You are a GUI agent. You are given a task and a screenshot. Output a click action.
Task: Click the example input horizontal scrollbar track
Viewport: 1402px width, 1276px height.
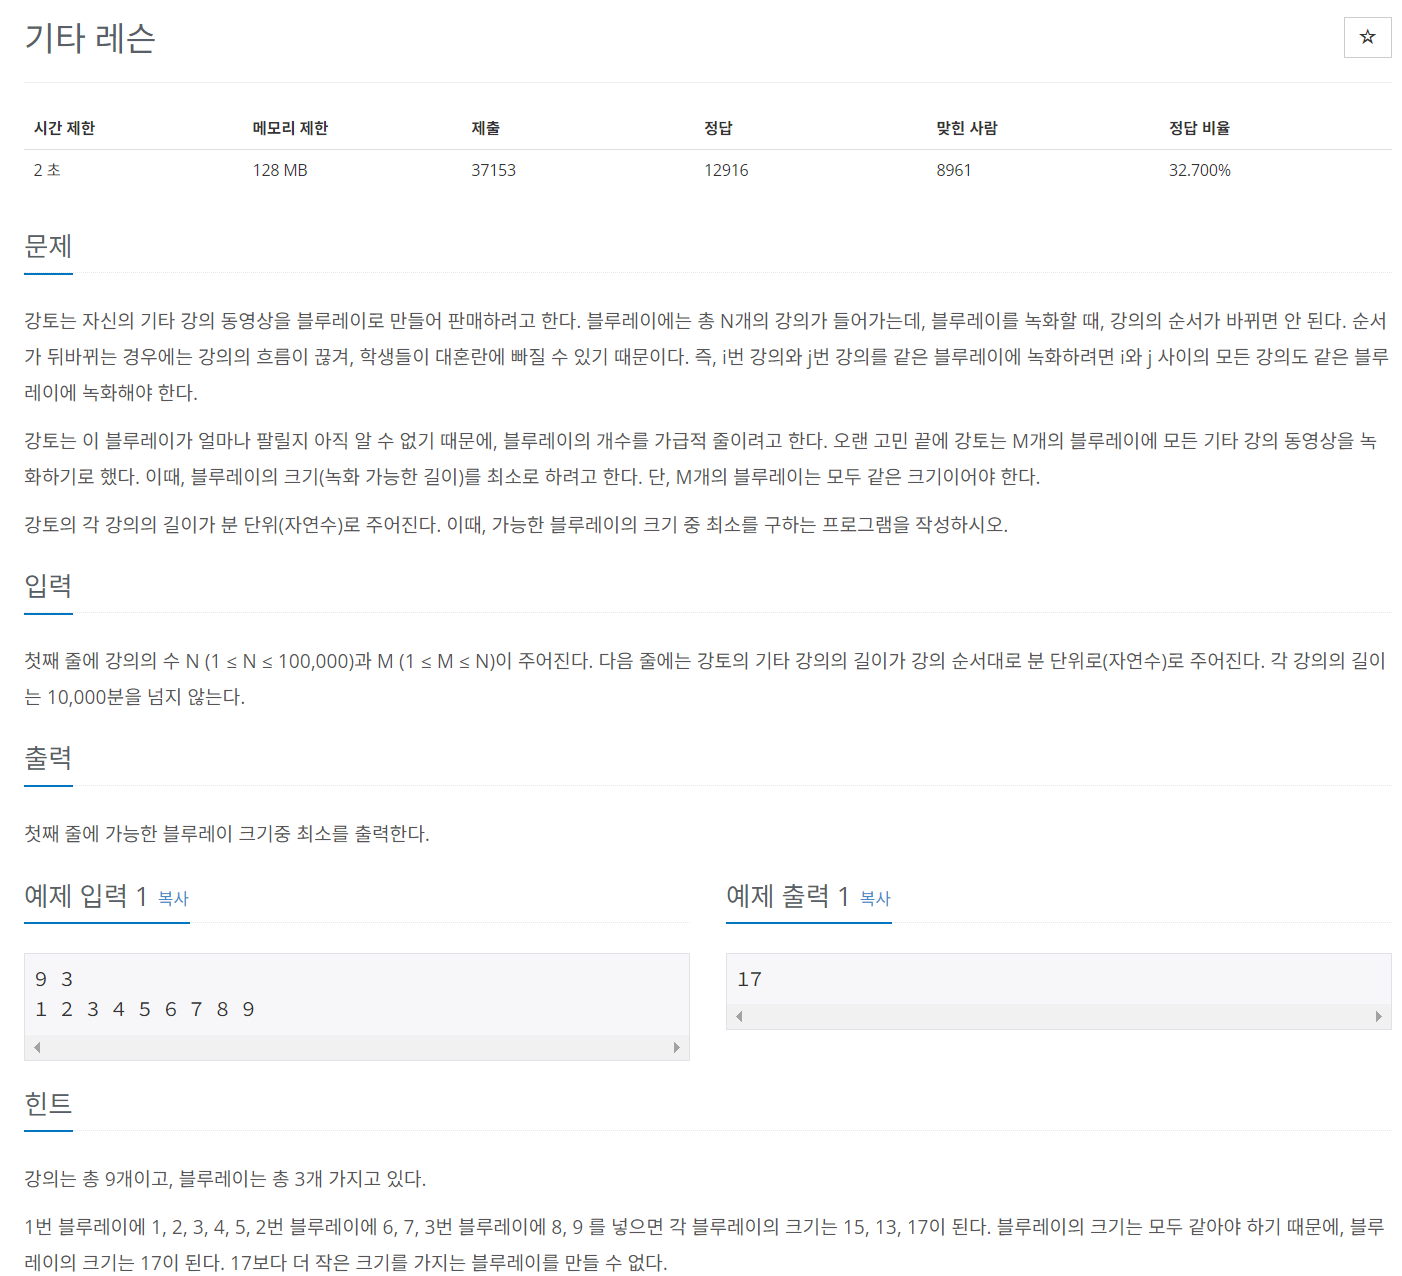click(x=357, y=1047)
